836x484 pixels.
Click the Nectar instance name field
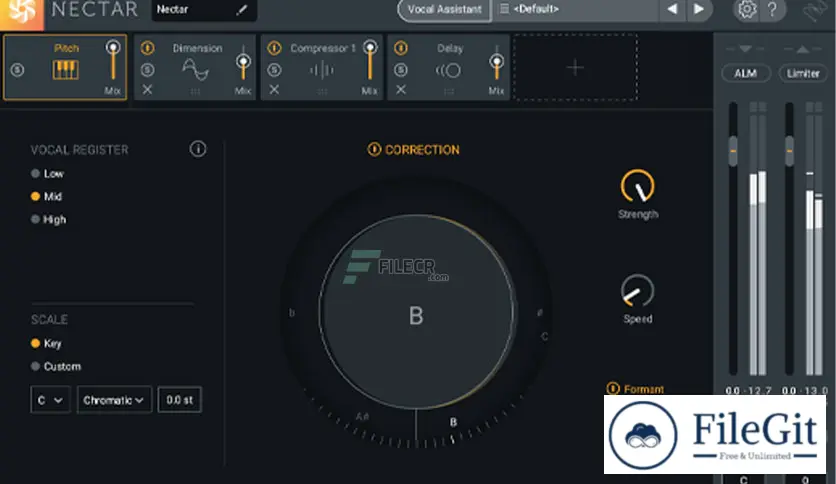pyautogui.click(x=204, y=10)
